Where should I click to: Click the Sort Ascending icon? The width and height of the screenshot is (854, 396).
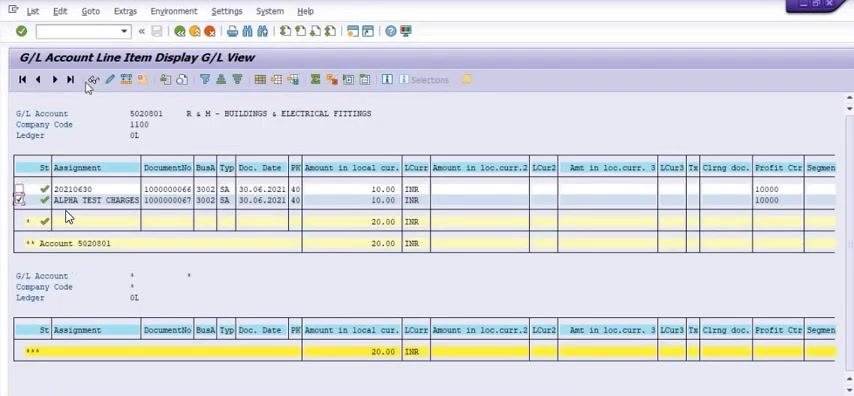click(221, 80)
